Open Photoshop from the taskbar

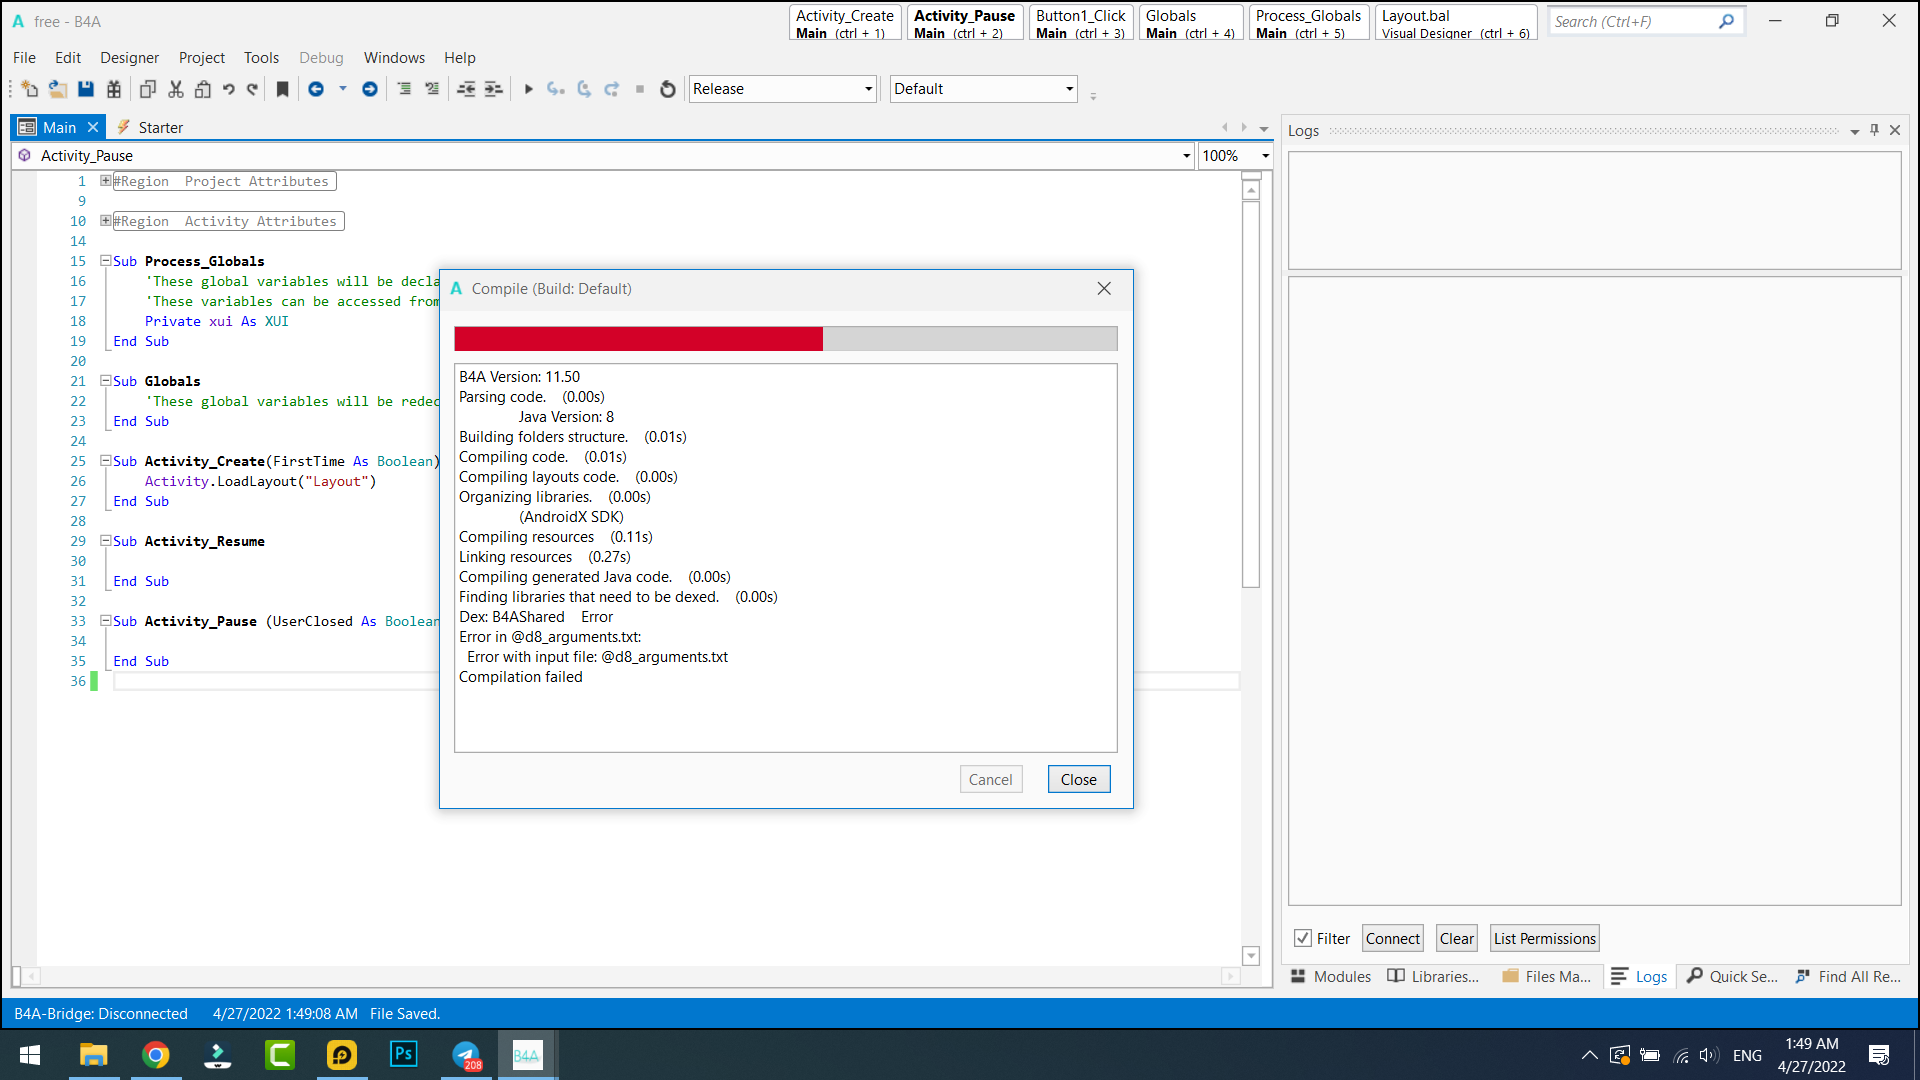[x=404, y=1054]
